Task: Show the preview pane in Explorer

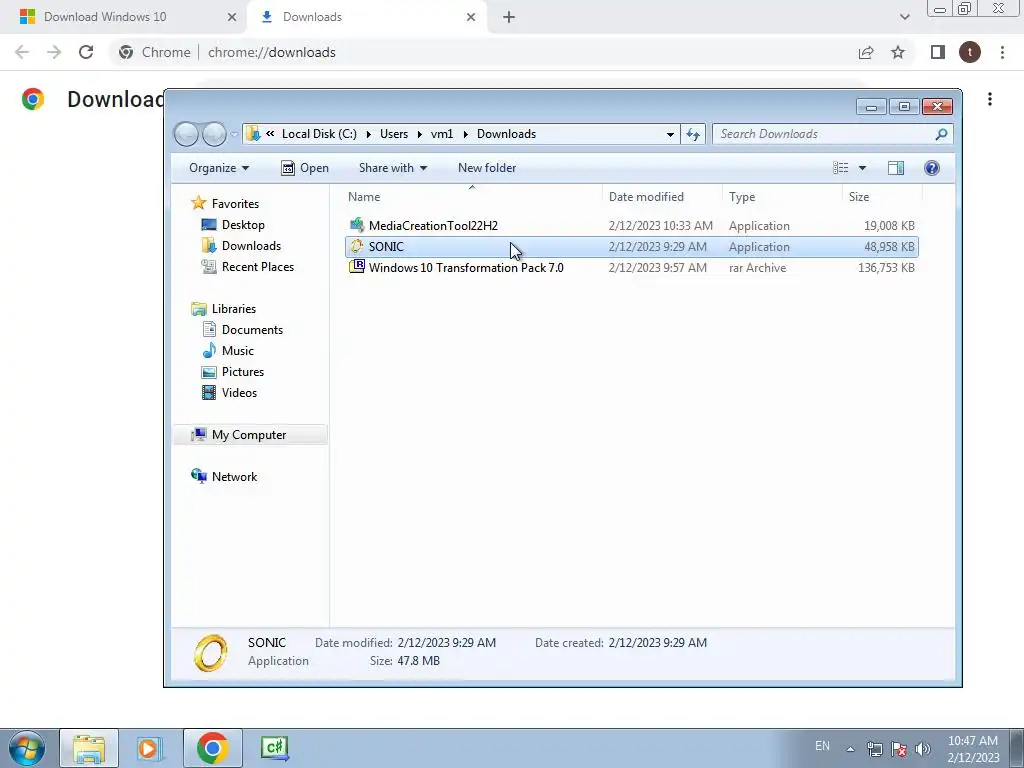Action: click(x=896, y=168)
